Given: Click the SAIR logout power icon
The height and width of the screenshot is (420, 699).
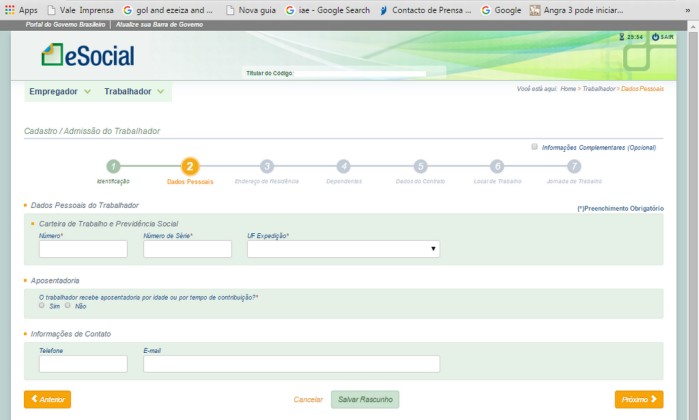Looking at the screenshot, I should (x=655, y=37).
